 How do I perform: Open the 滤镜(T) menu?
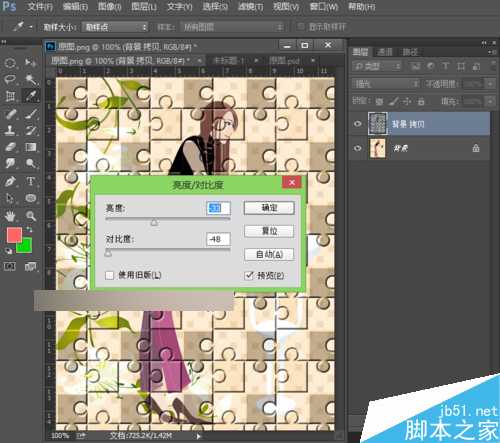coord(251,7)
